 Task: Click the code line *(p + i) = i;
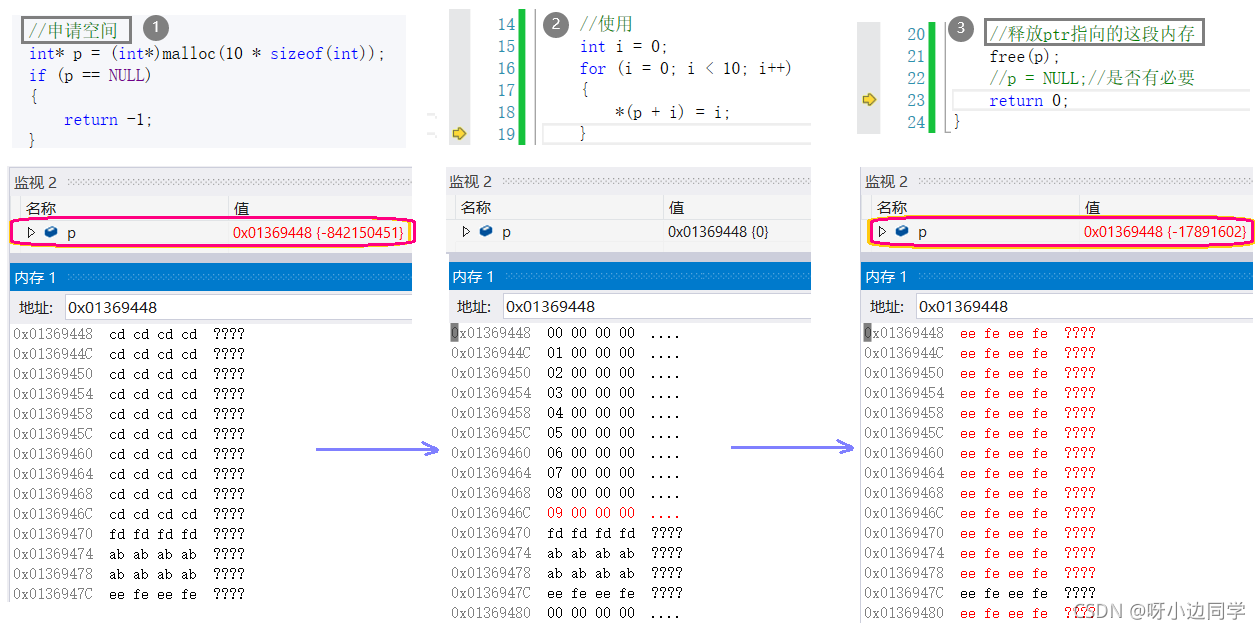[x=673, y=112]
